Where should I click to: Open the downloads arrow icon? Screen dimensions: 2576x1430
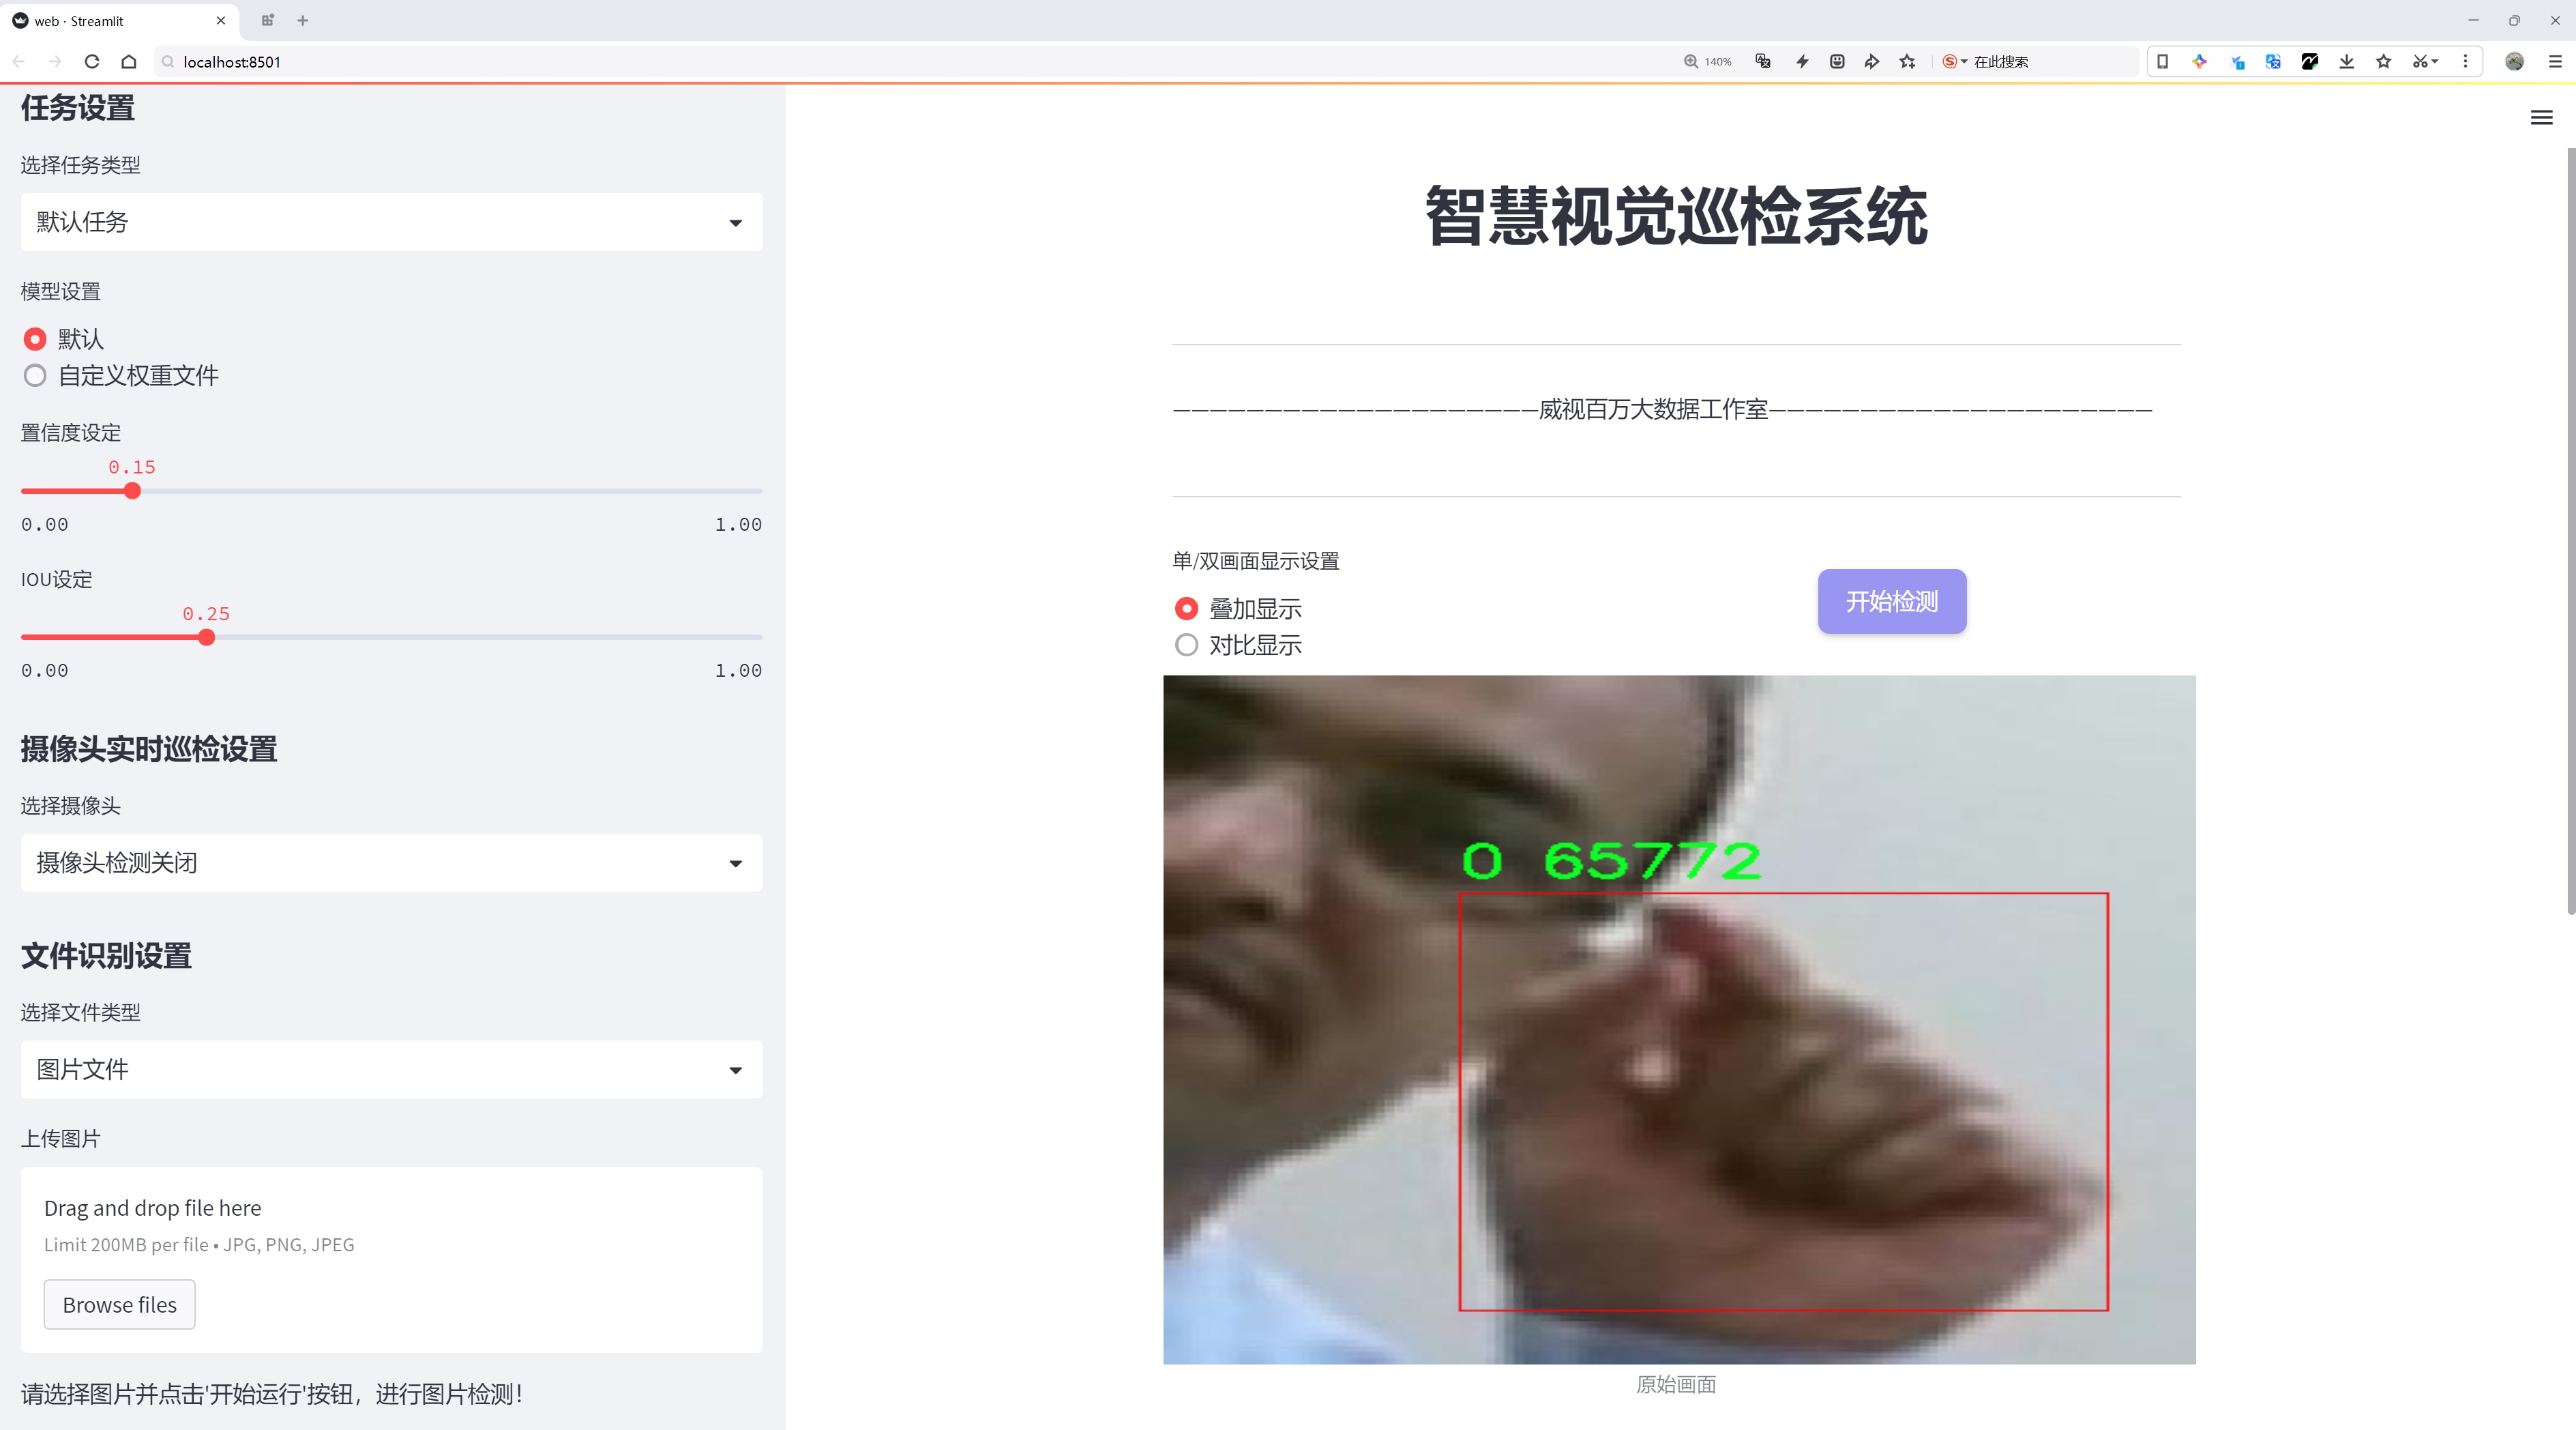pyautogui.click(x=2347, y=62)
